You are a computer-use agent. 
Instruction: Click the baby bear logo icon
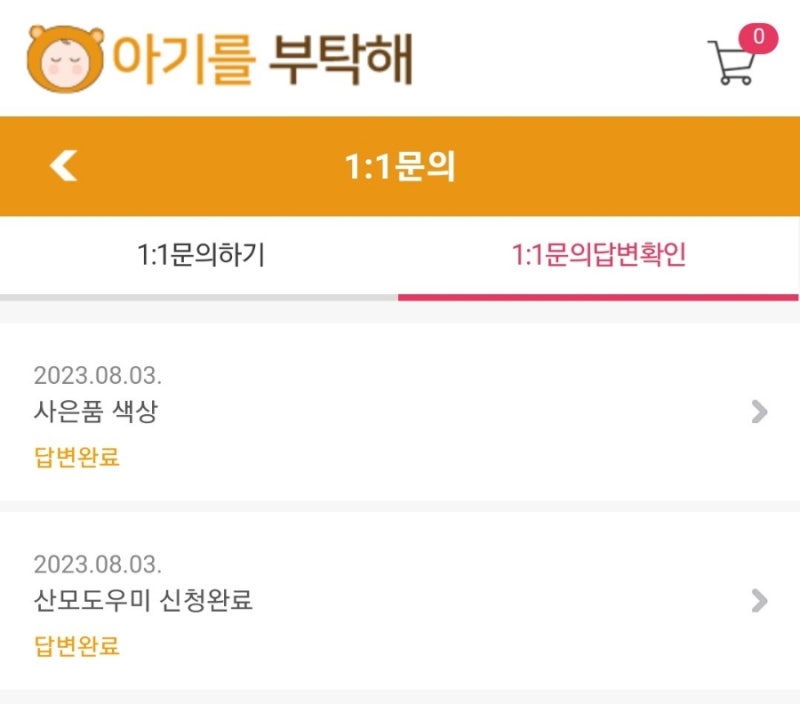pos(65,59)
